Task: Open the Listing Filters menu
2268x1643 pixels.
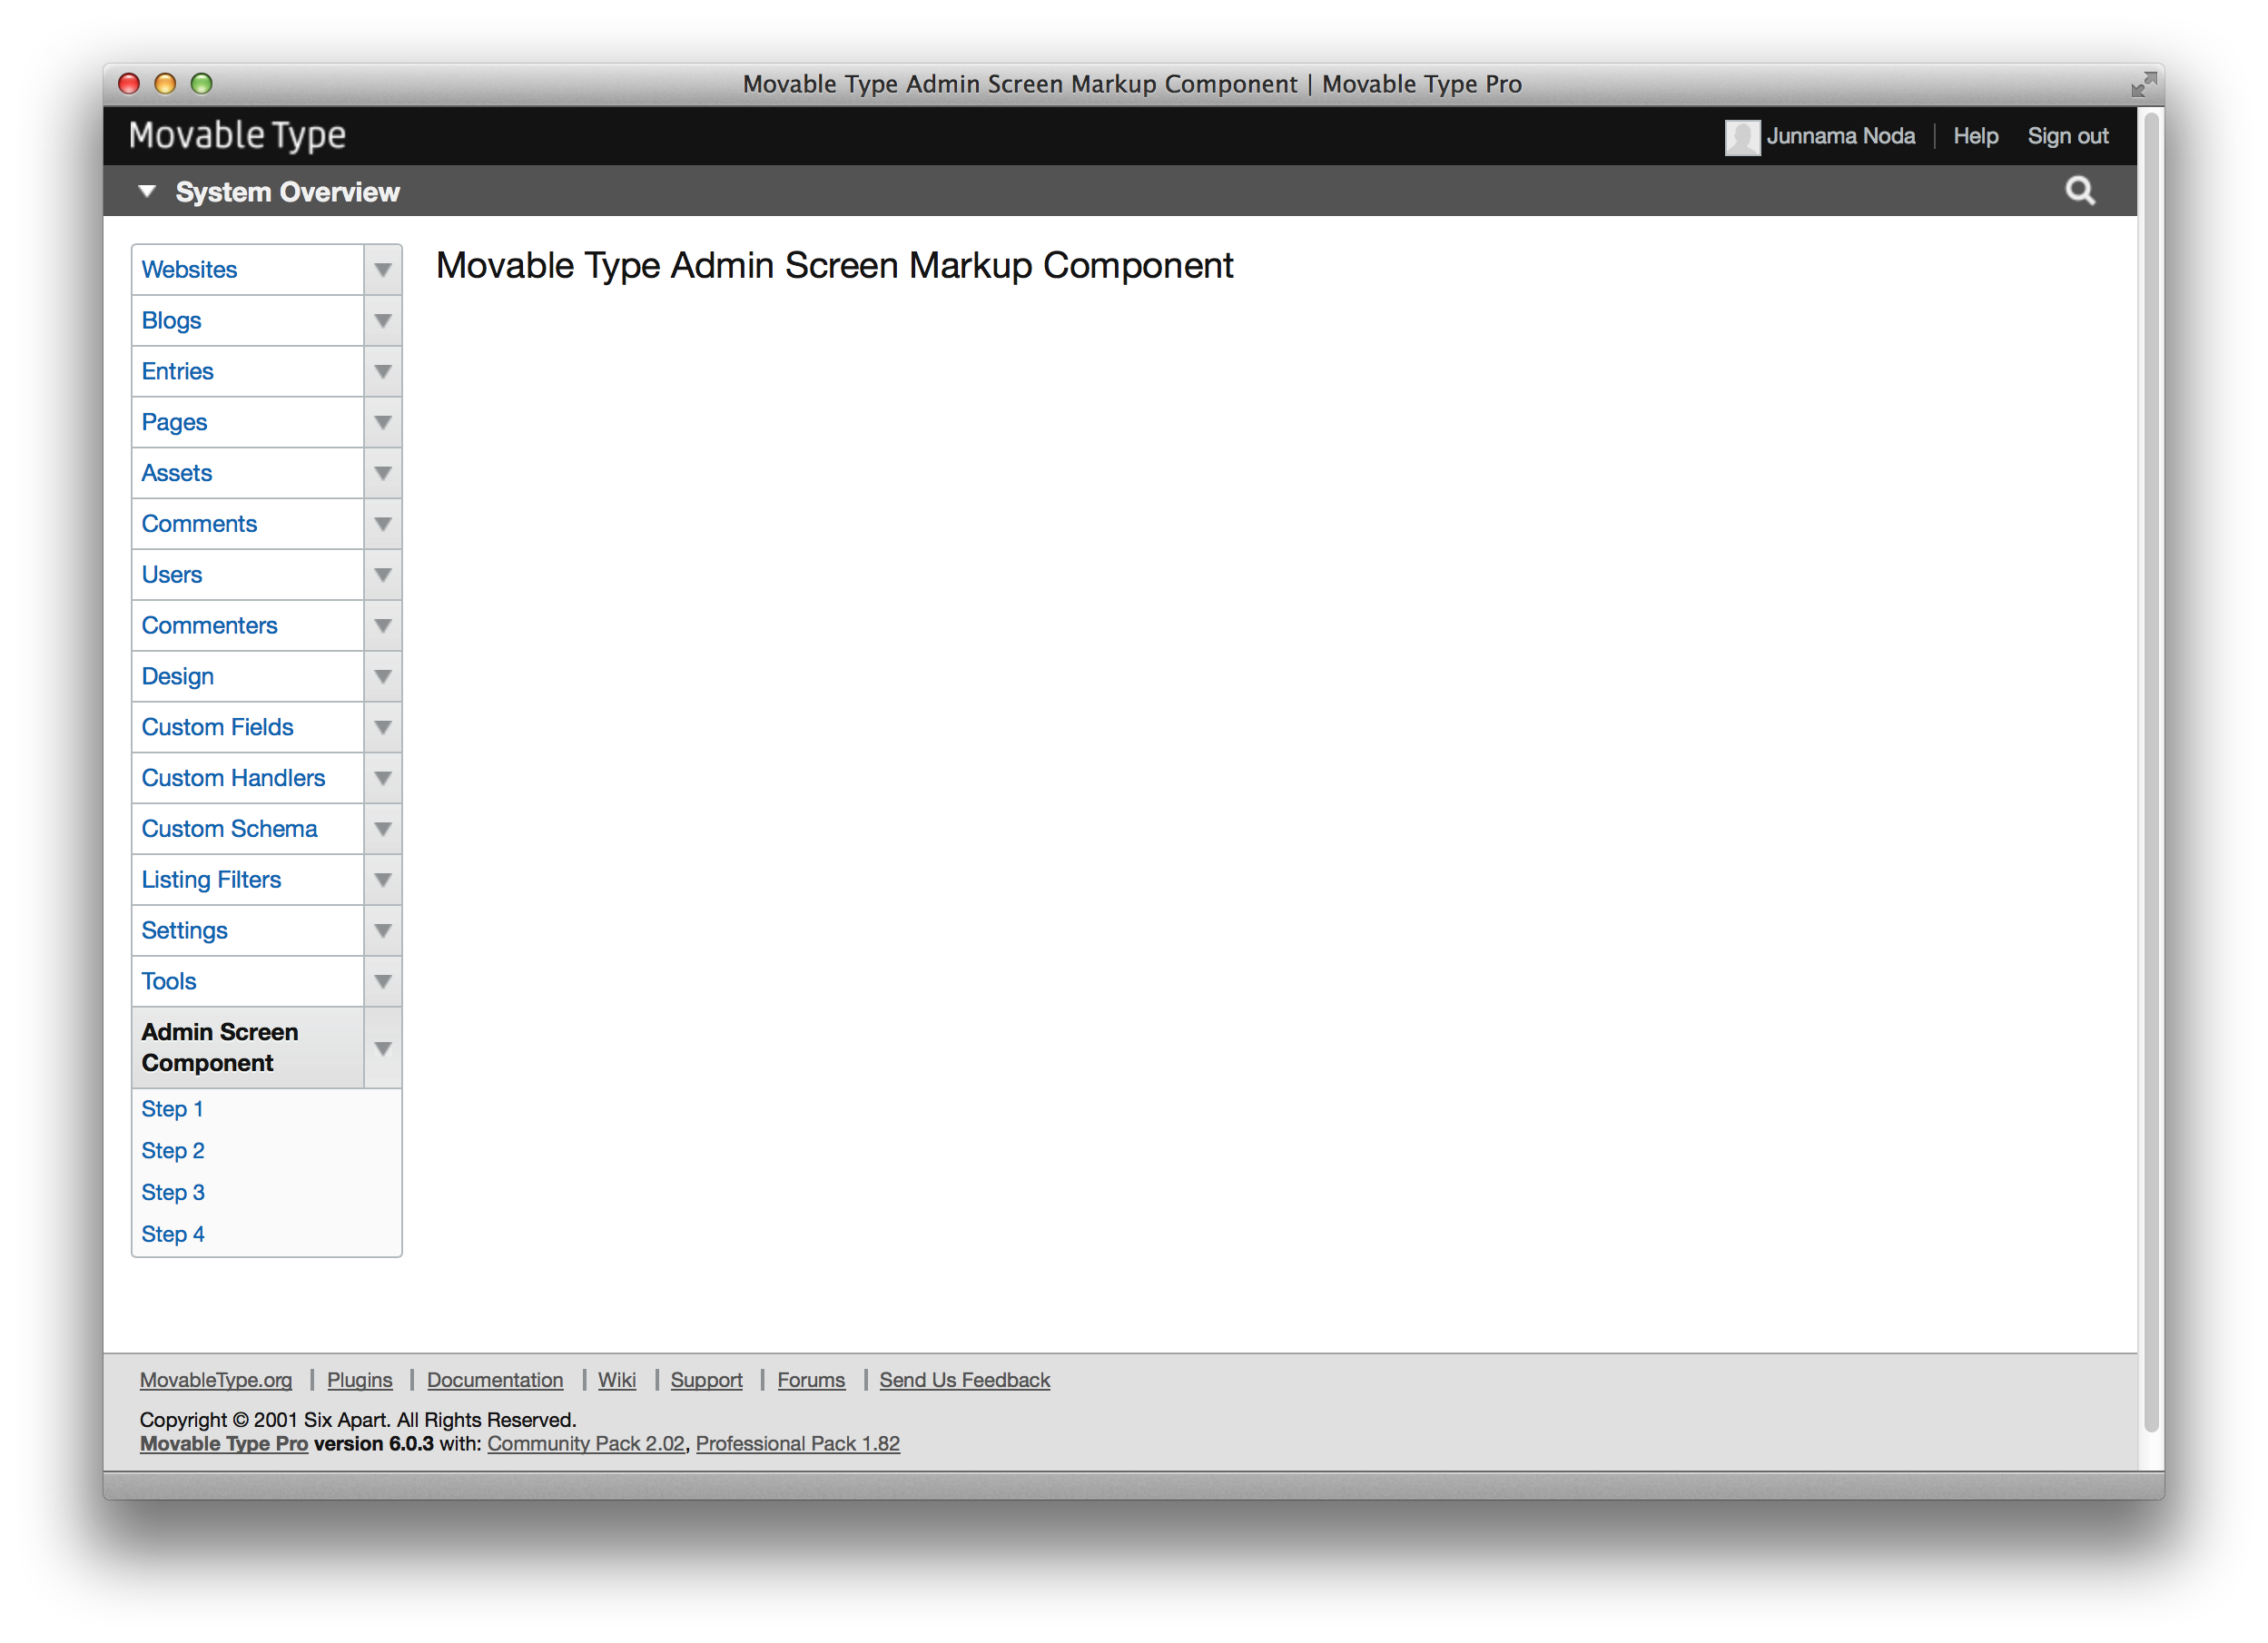Action: point(211,880)
